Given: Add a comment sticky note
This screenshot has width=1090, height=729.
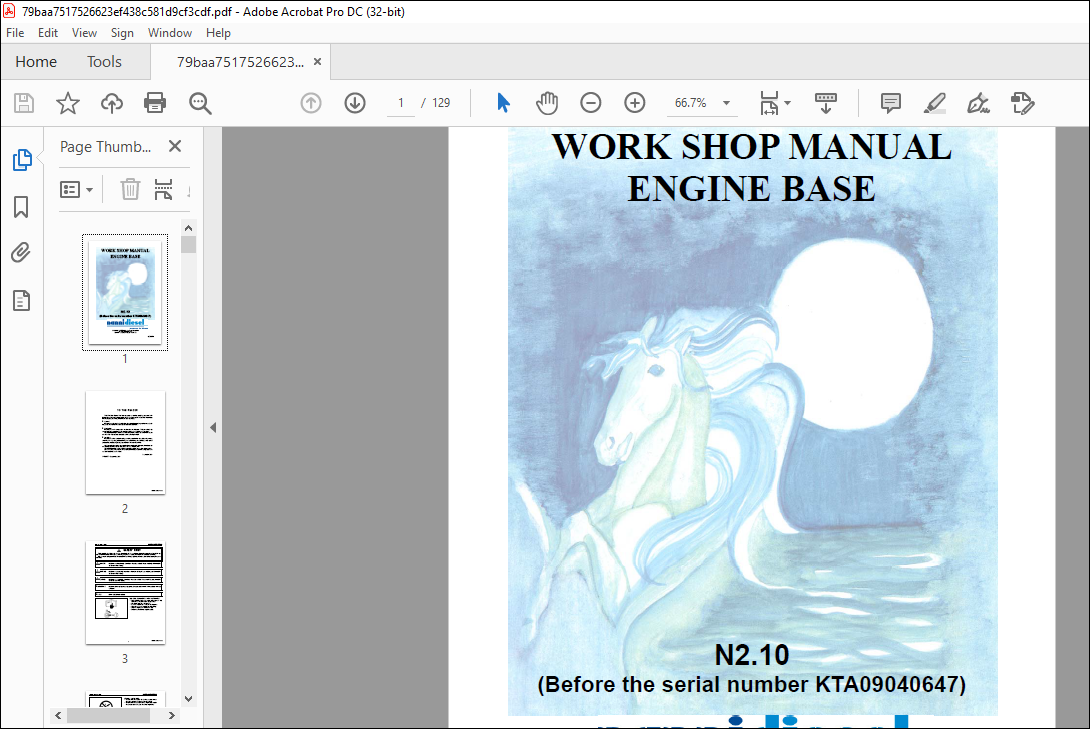Looking at the screenshot, I should coord(890,103).
